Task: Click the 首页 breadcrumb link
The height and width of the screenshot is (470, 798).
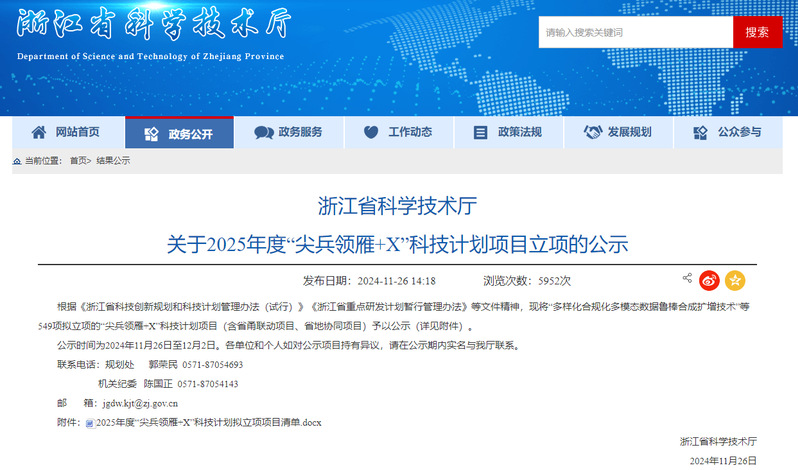Action: click(78, 161)
